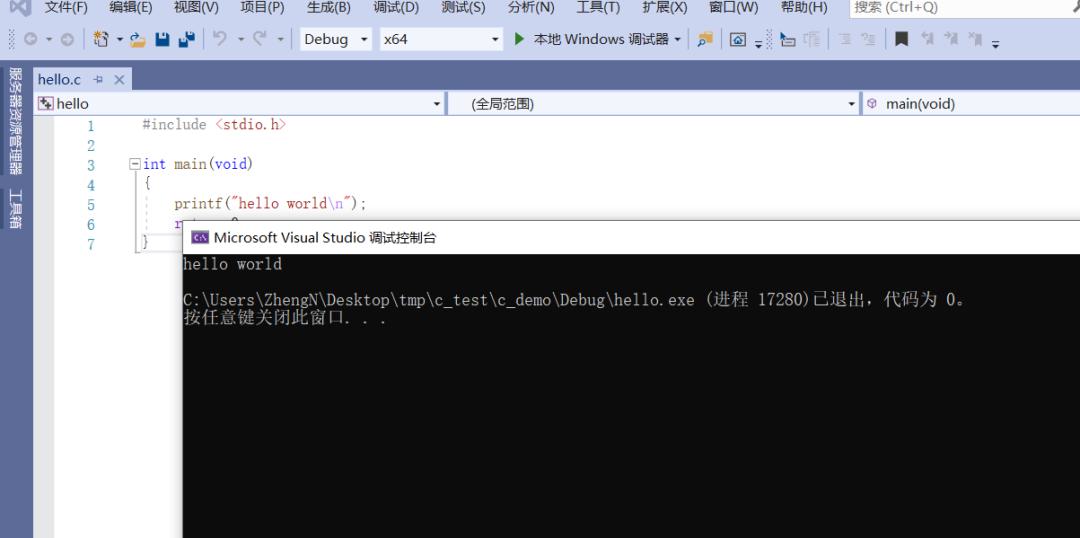Pin the hello.c tab
The height and width of the screenshot is (538, 1080).
tap(98, 80)
